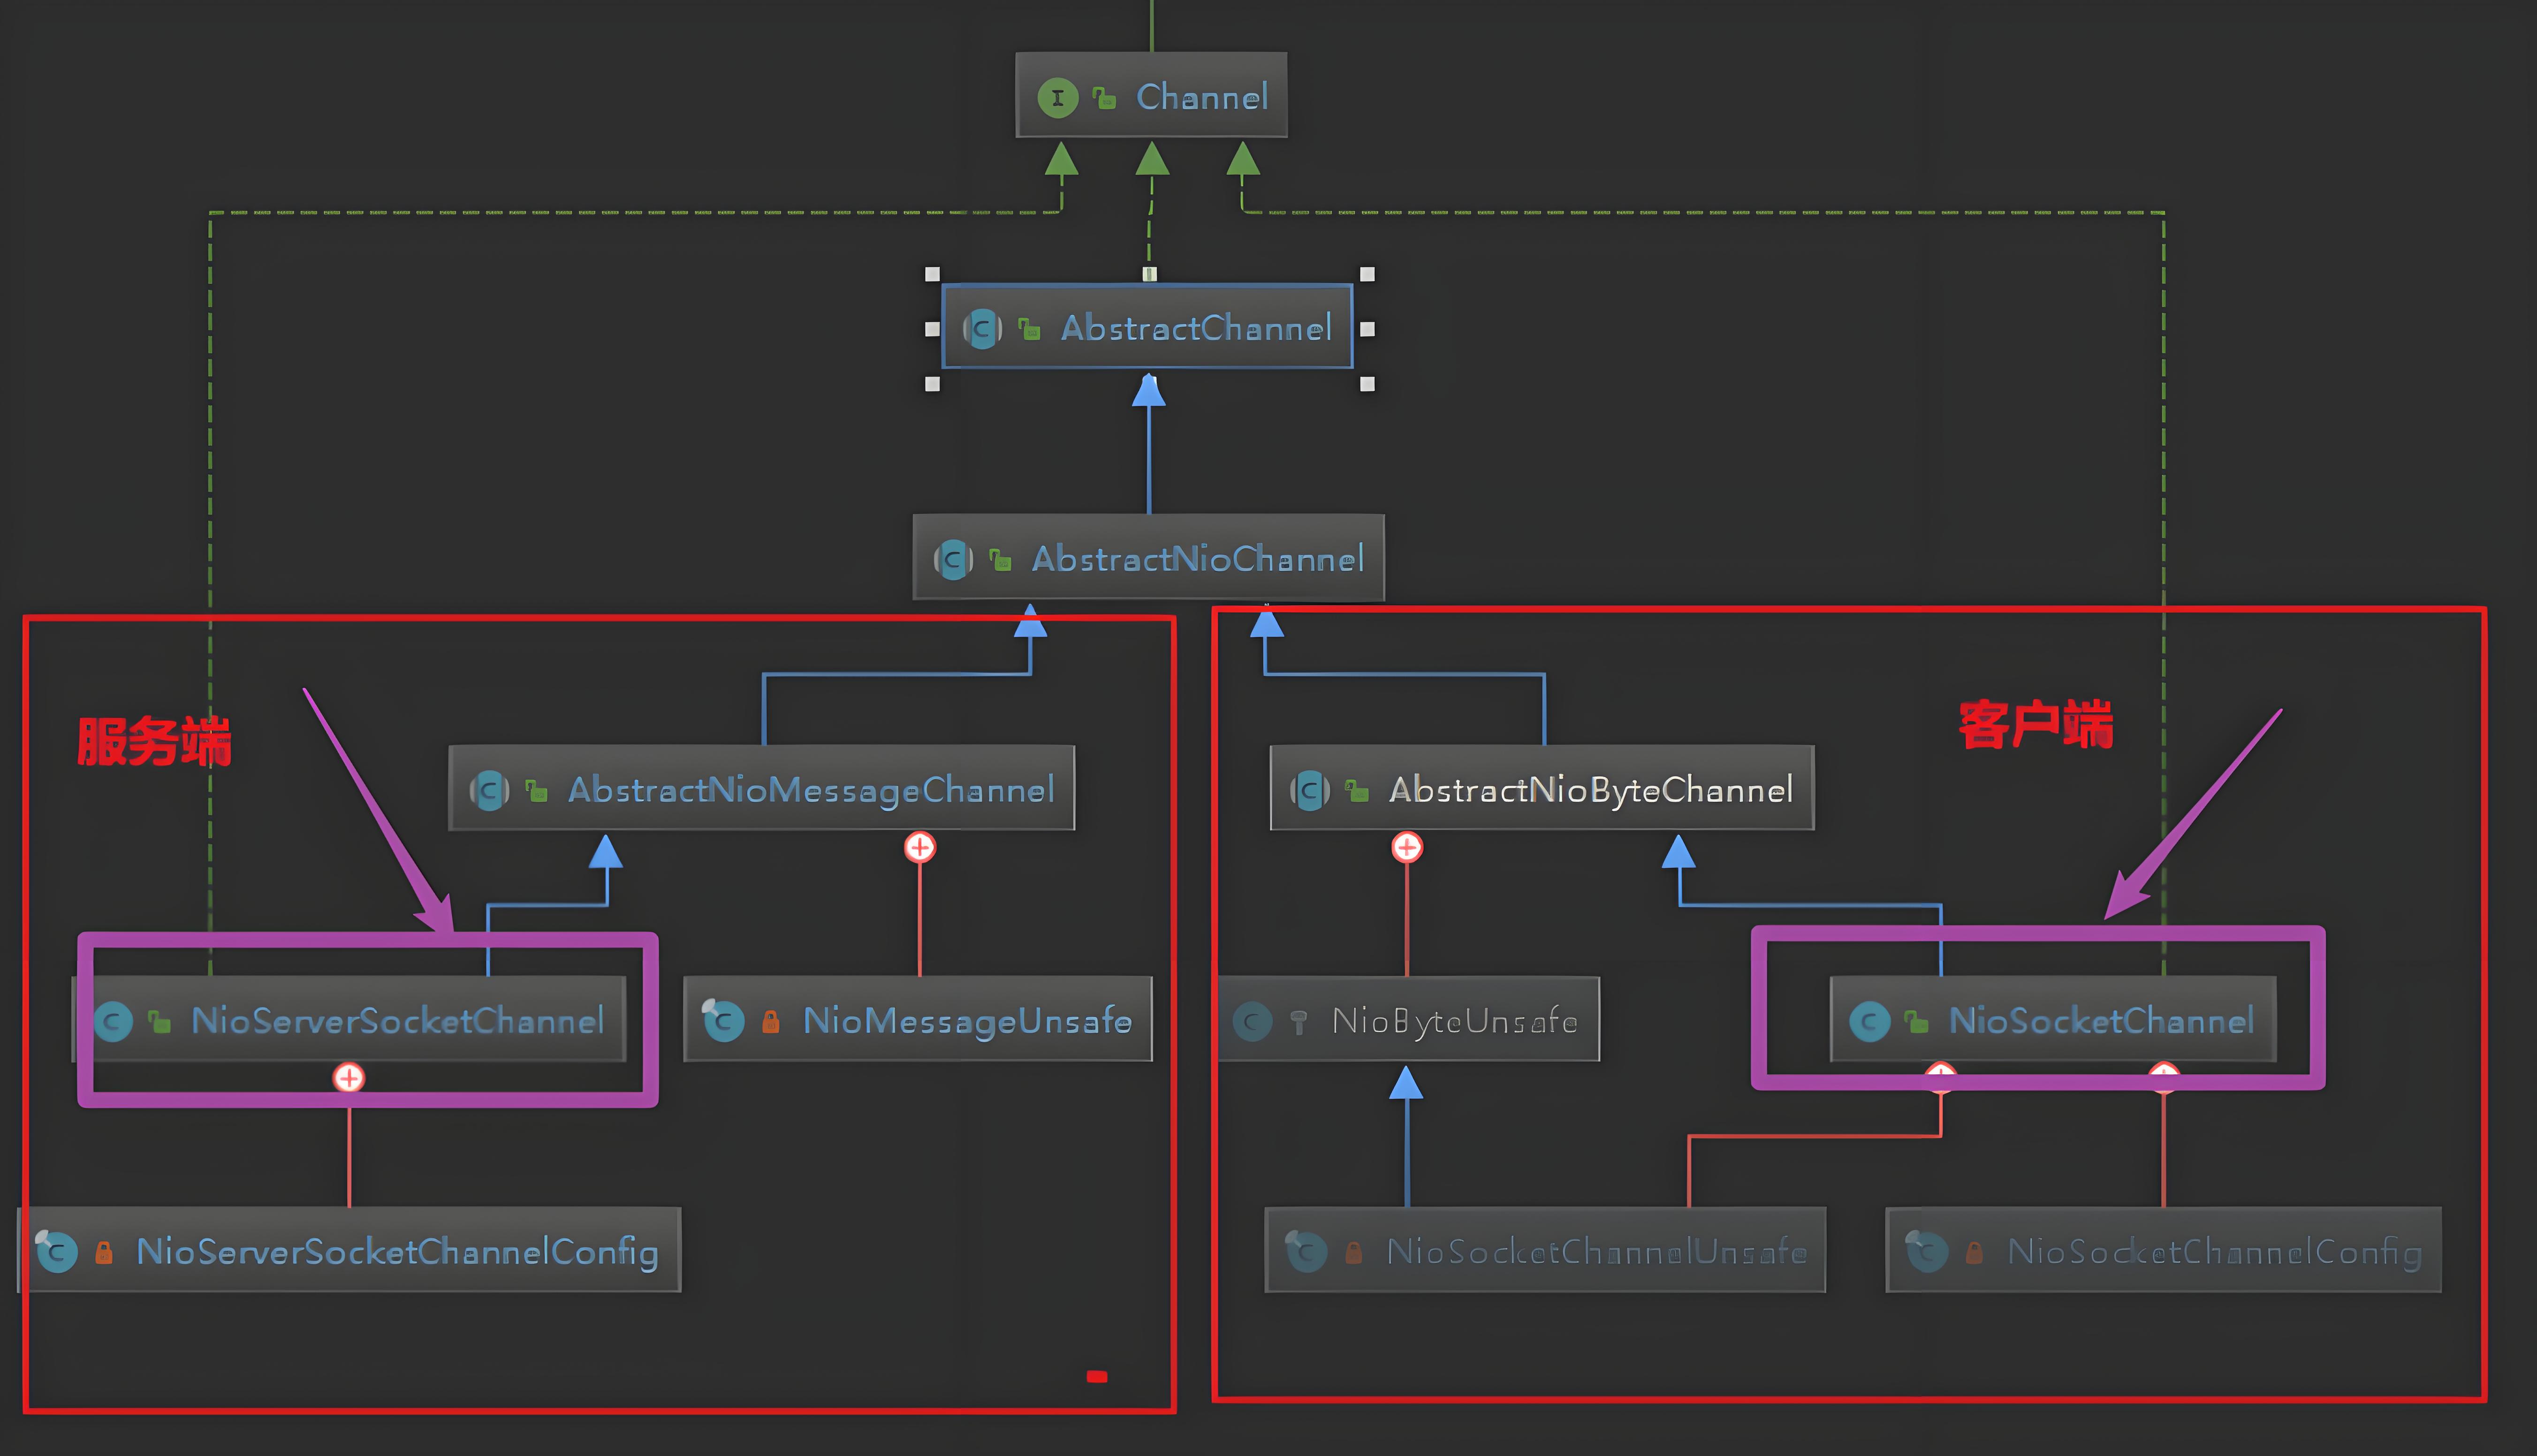Click the handle to the right of AbstractChannel
This screenshot has height=1456, width=2537.
1367,329
